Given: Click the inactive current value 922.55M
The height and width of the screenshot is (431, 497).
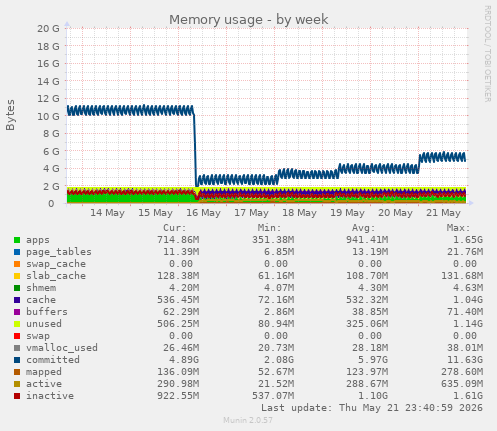Looking at the screenshot, I should tap(178, 396).
